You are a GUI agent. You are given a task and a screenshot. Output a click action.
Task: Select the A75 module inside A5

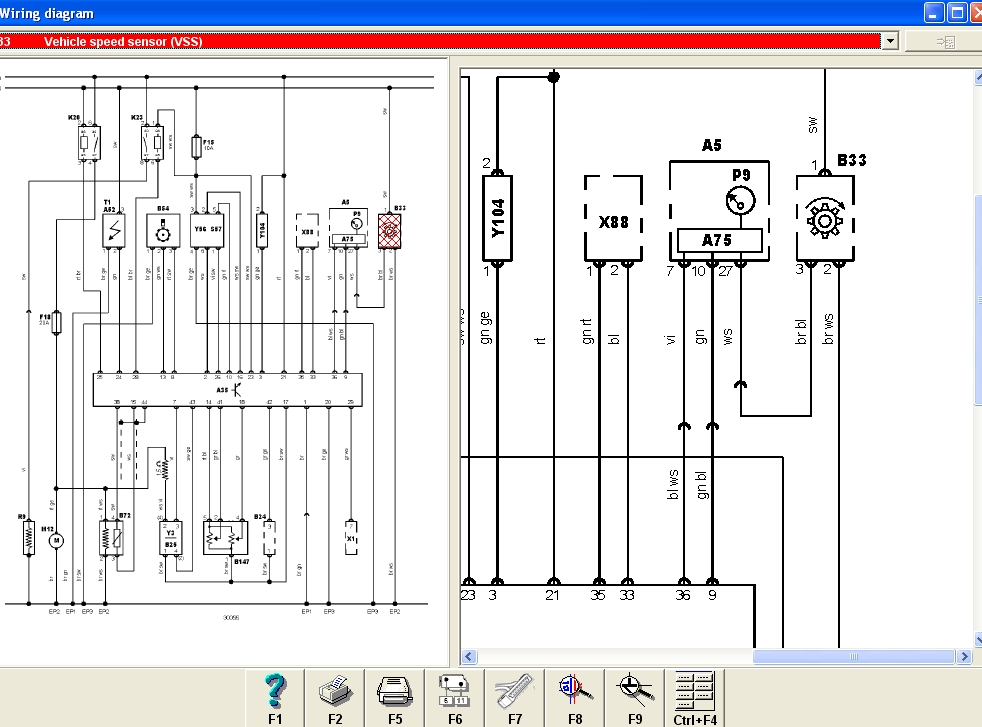click(719, 240)
